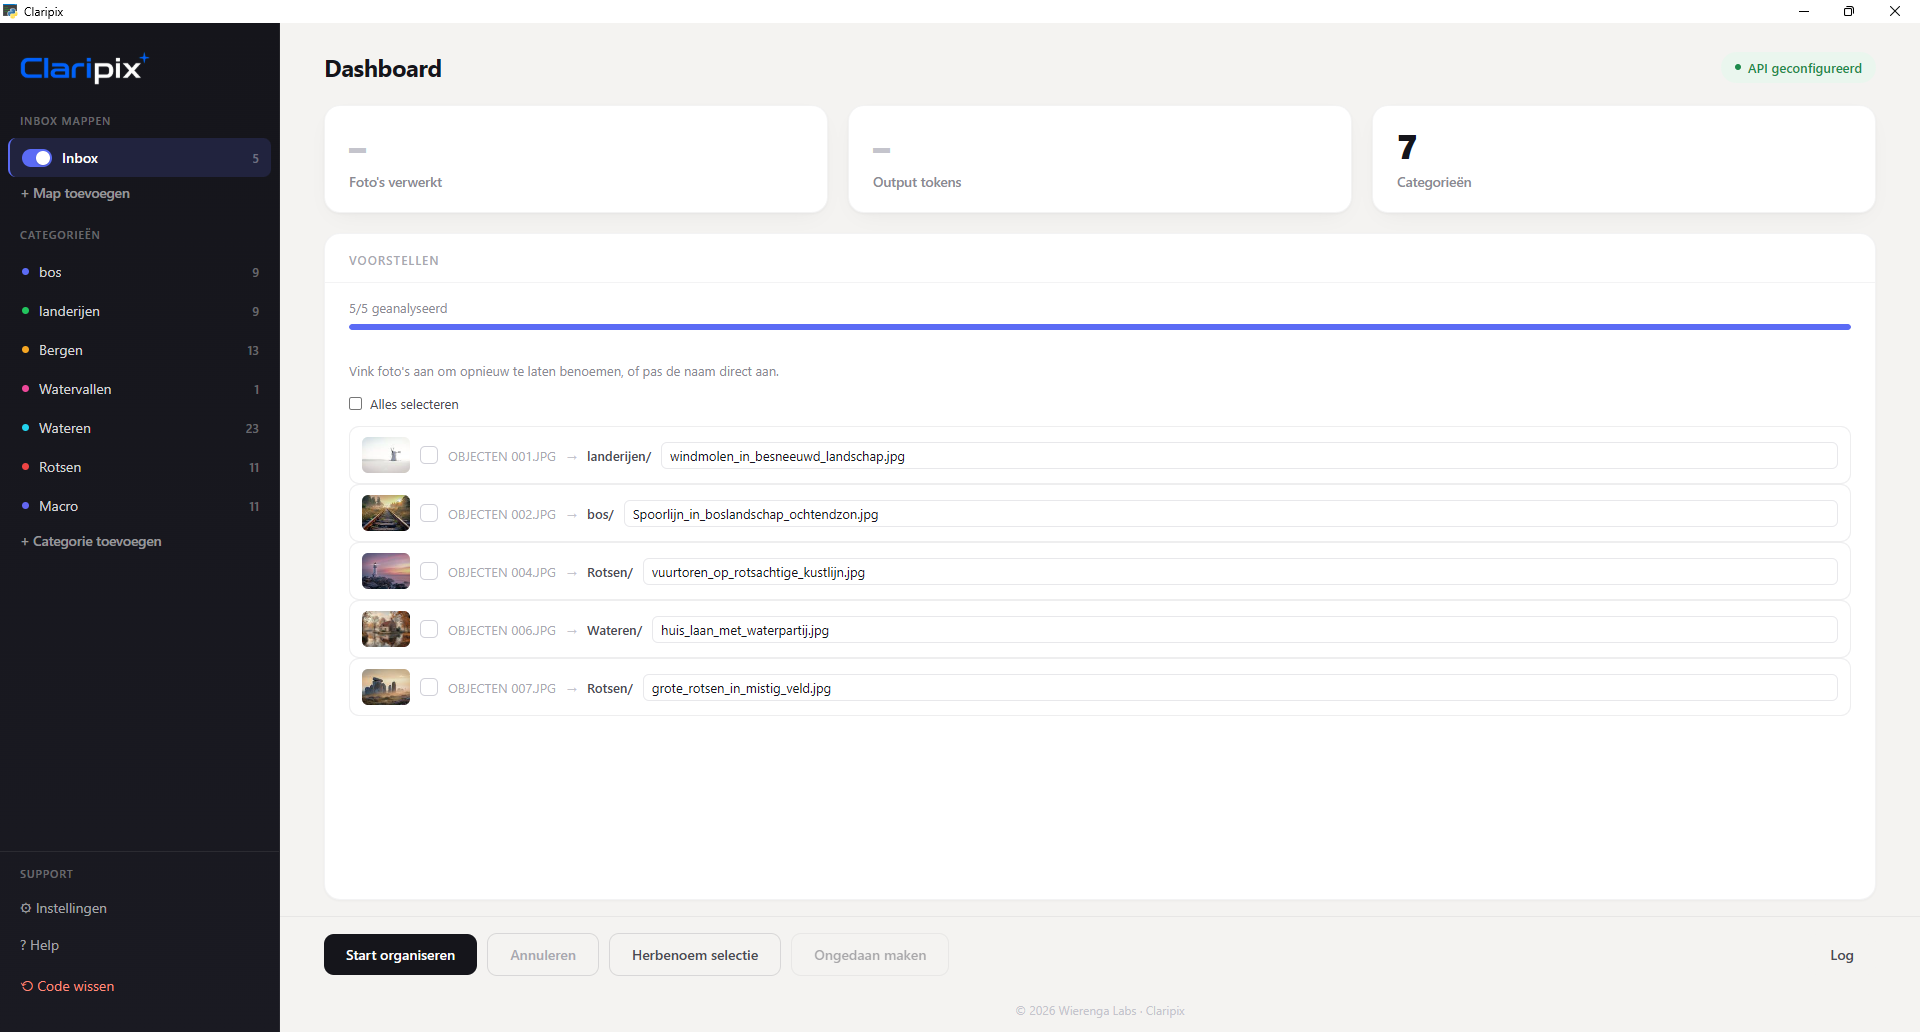The width and height of the screenshot is (1920, 1032).
Task: Check the box for OBJECTEN 004.JPG
Action: coord(429,572)
